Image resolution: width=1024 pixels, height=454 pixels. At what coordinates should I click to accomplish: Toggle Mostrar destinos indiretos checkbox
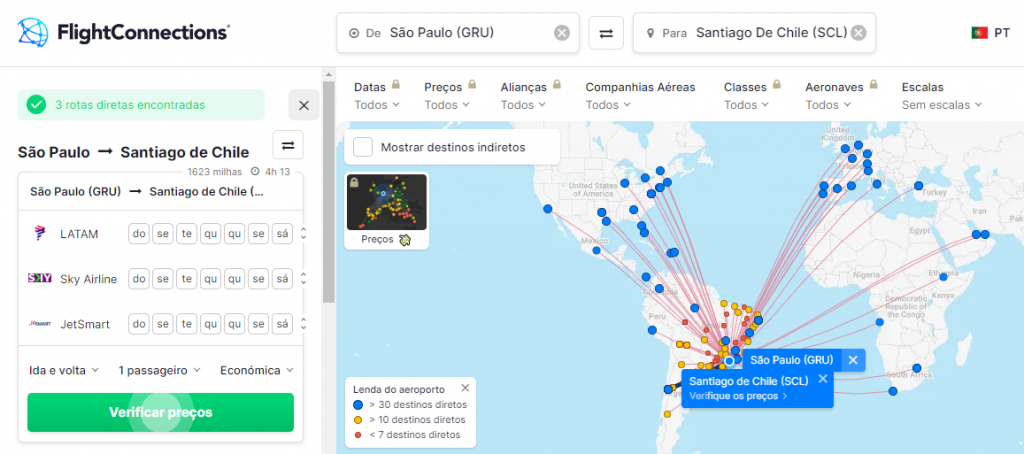pyautogui.click(x=362, y=147)
